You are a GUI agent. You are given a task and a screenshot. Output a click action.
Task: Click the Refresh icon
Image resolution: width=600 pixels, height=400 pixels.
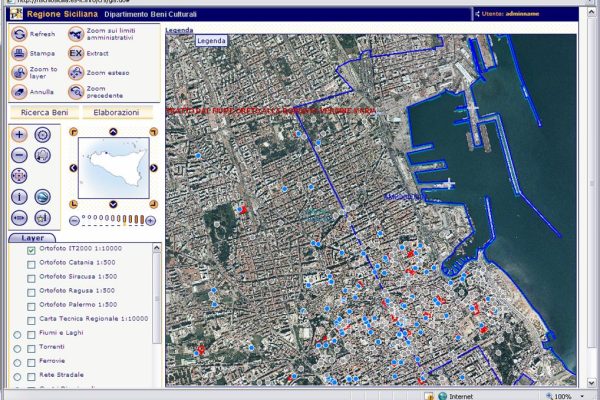click(19, 34)
